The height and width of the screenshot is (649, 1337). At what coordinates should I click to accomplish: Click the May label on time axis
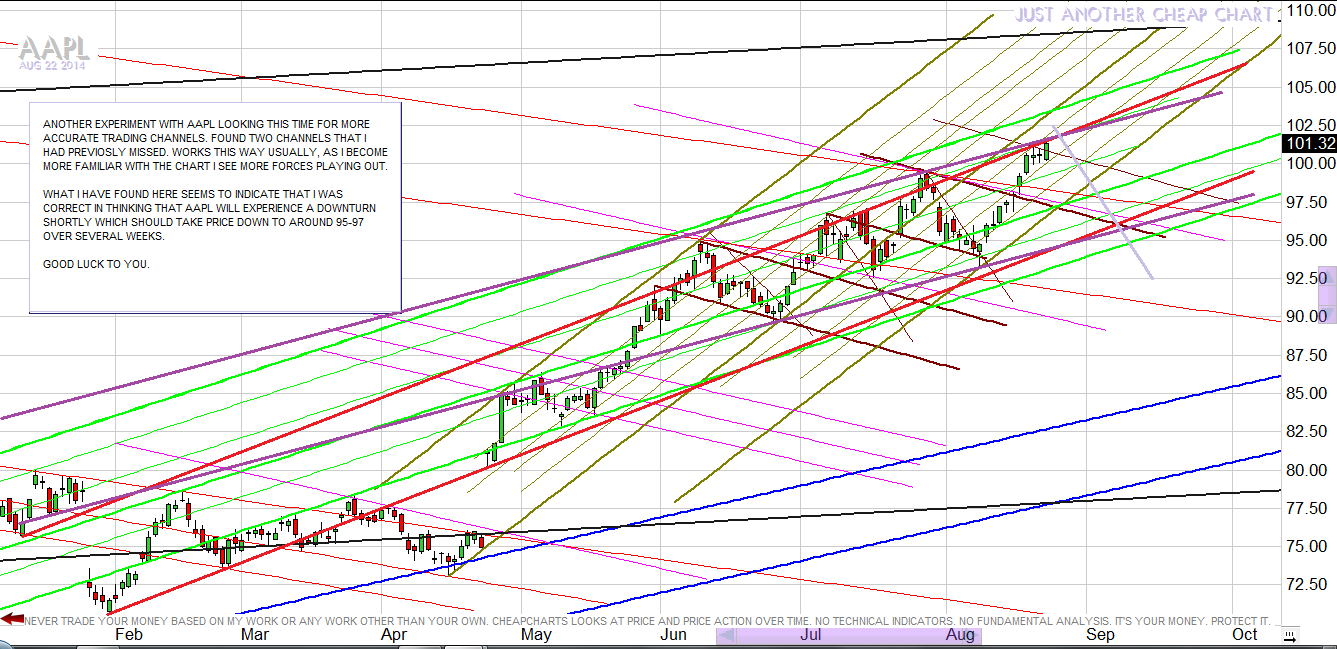coord(536,634)
